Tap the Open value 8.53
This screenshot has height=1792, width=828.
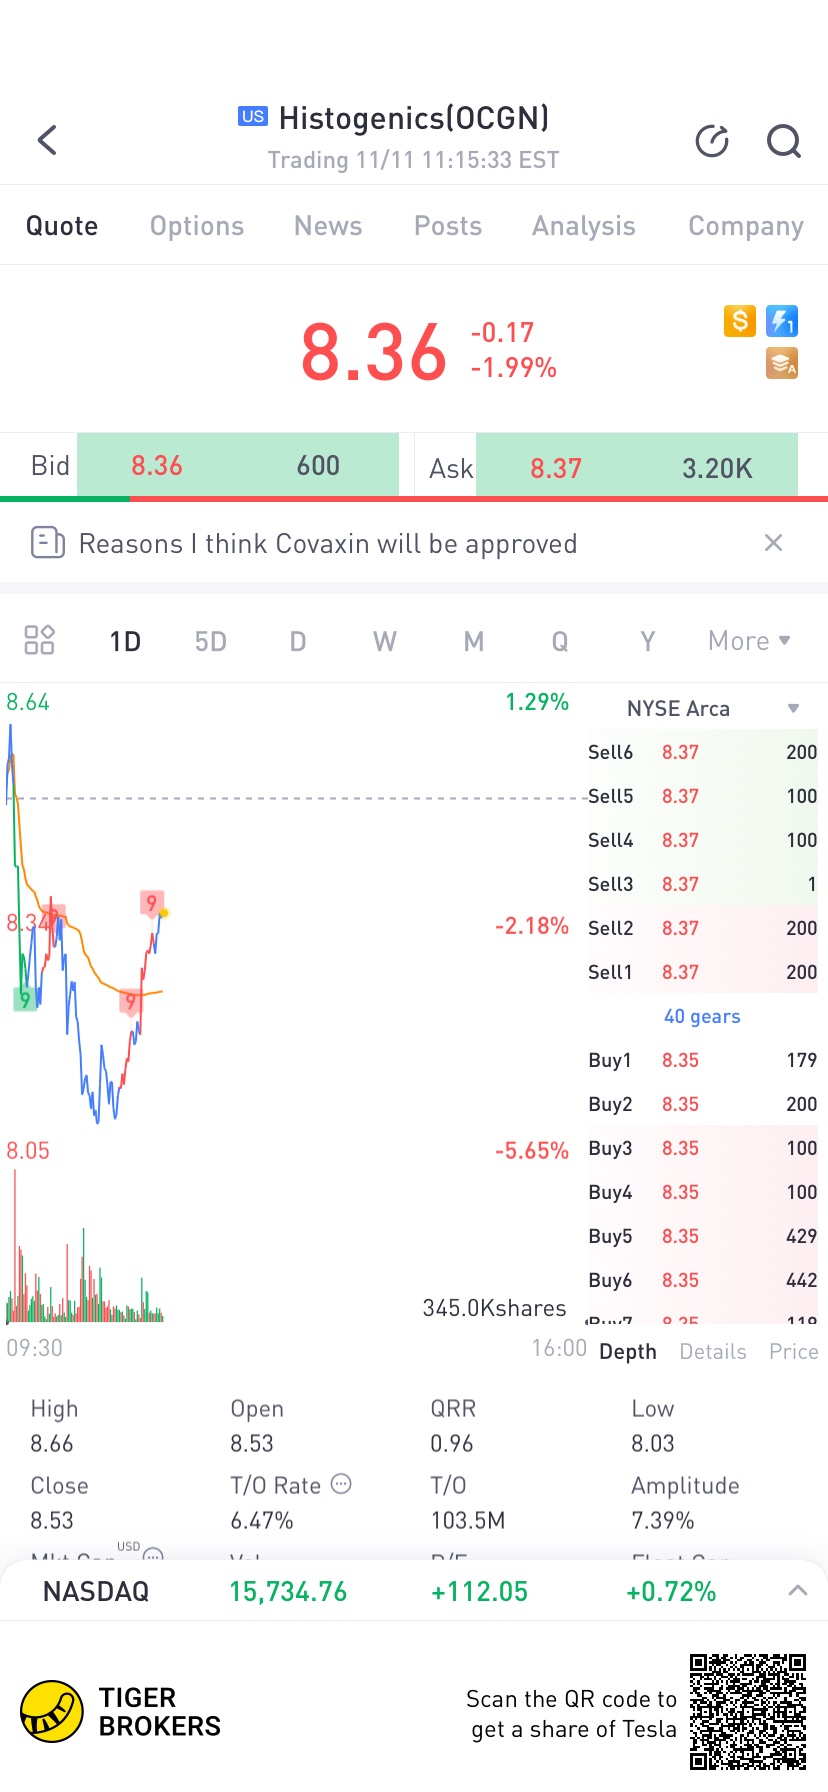tap(252, 1443)
